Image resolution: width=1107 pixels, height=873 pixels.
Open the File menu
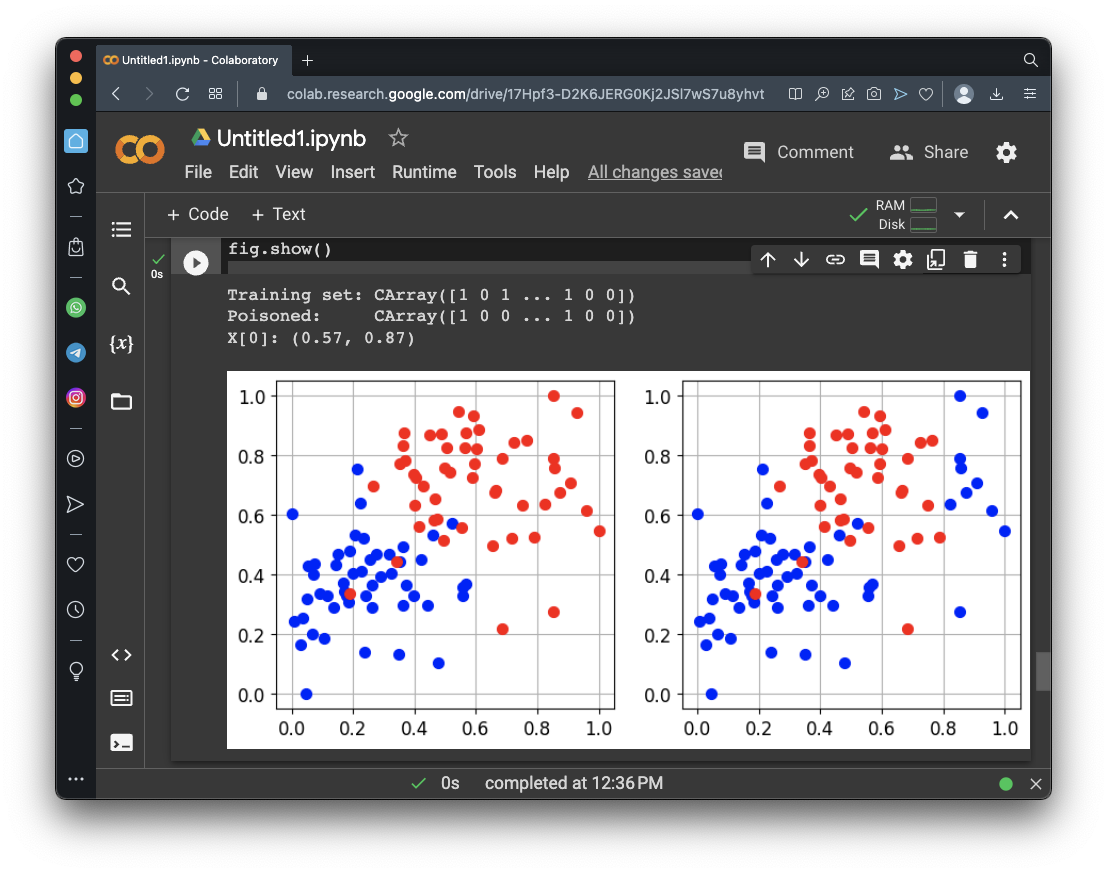(198, 172)
